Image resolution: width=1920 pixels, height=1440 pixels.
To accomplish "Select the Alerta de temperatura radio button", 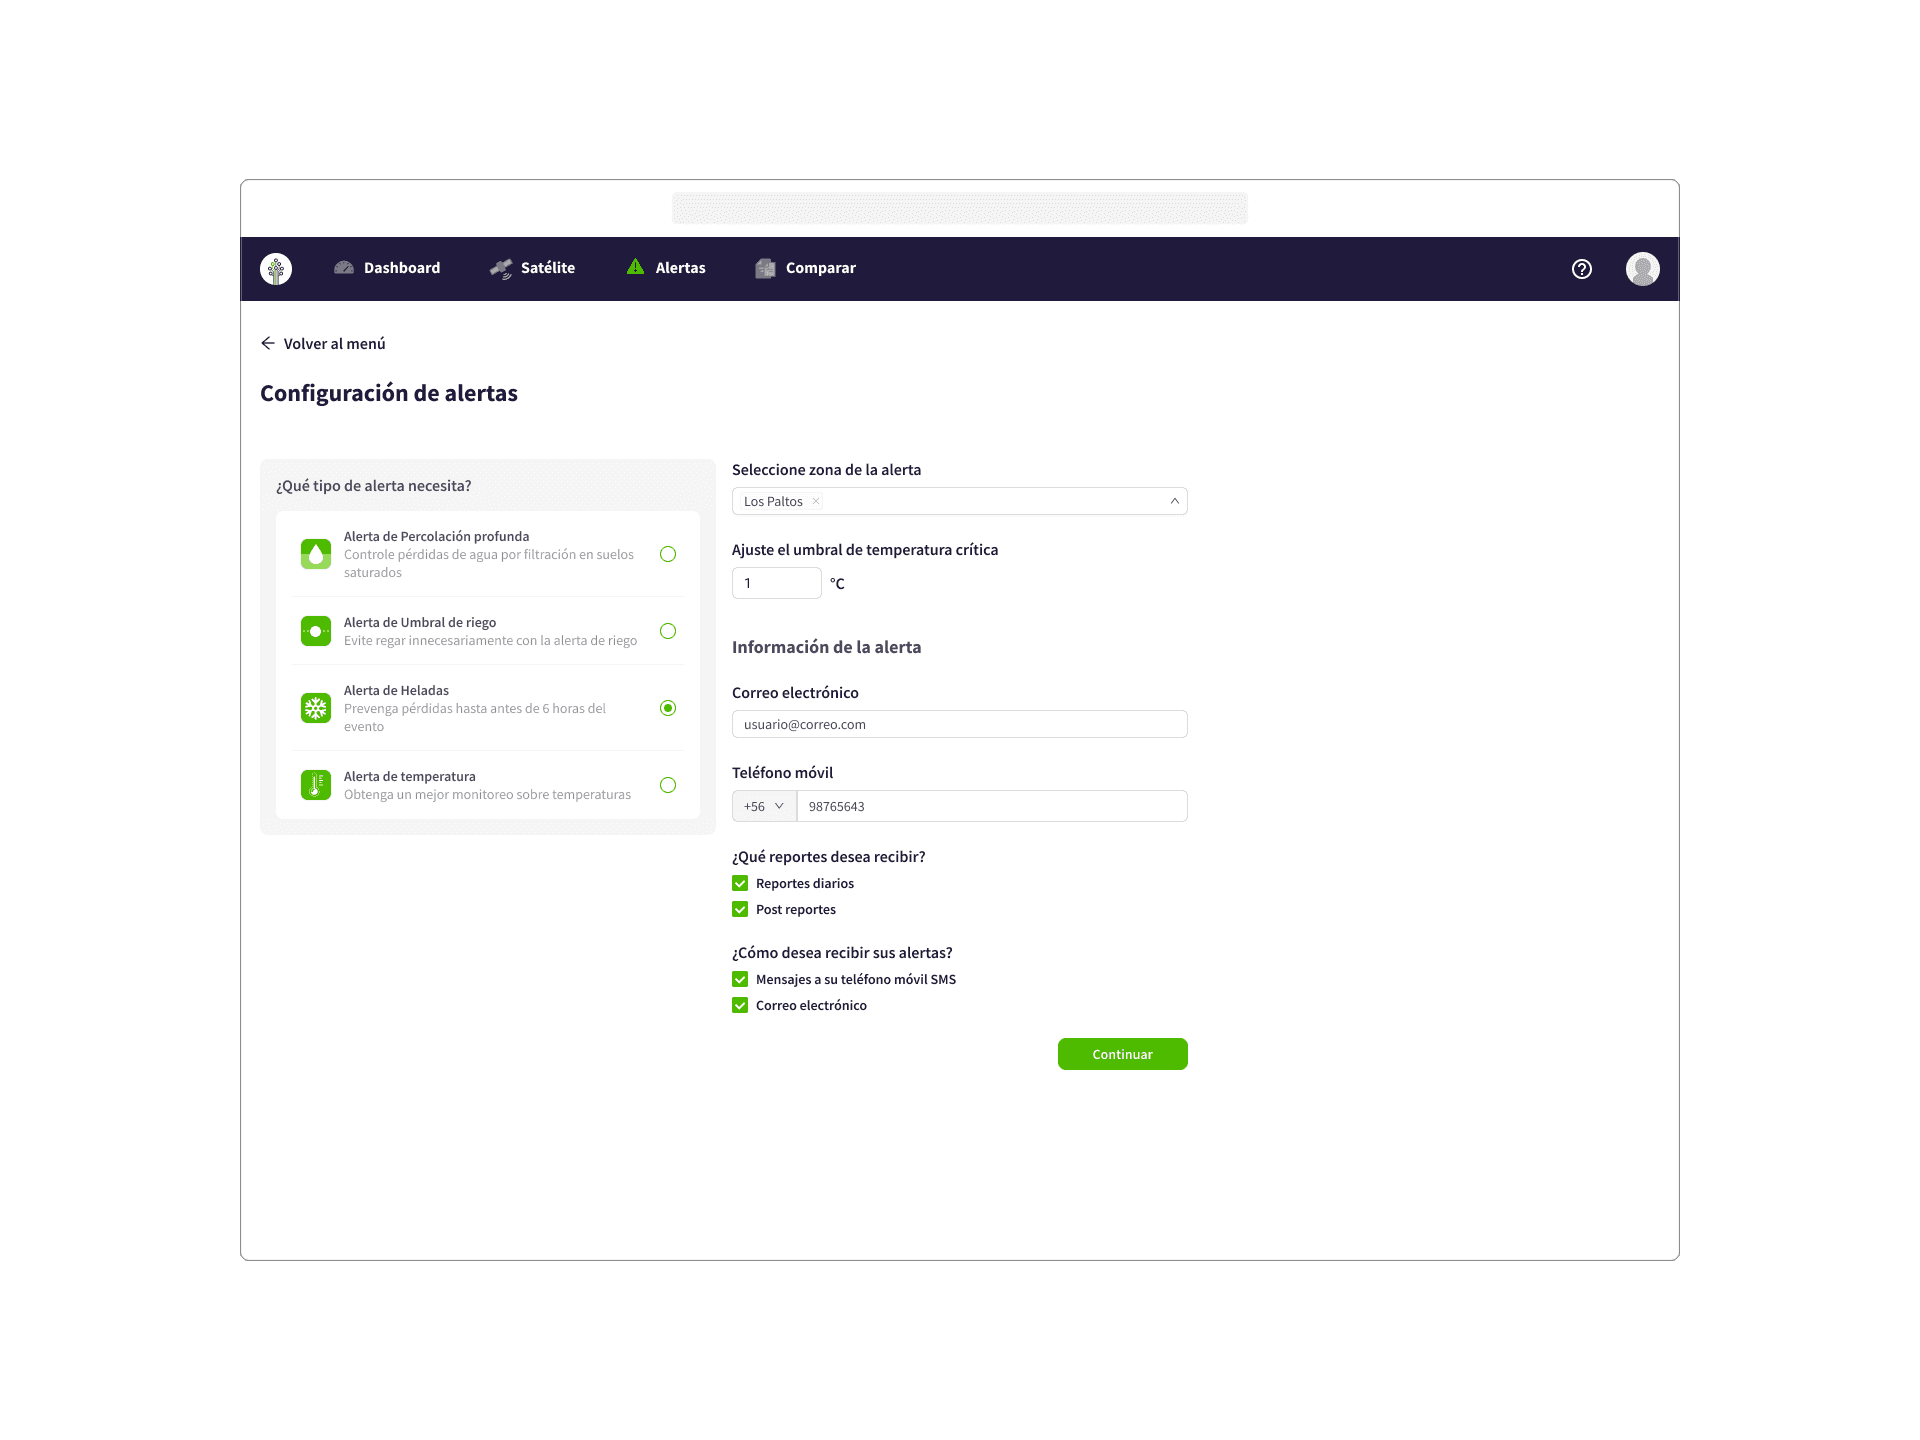I will [668, 785].
